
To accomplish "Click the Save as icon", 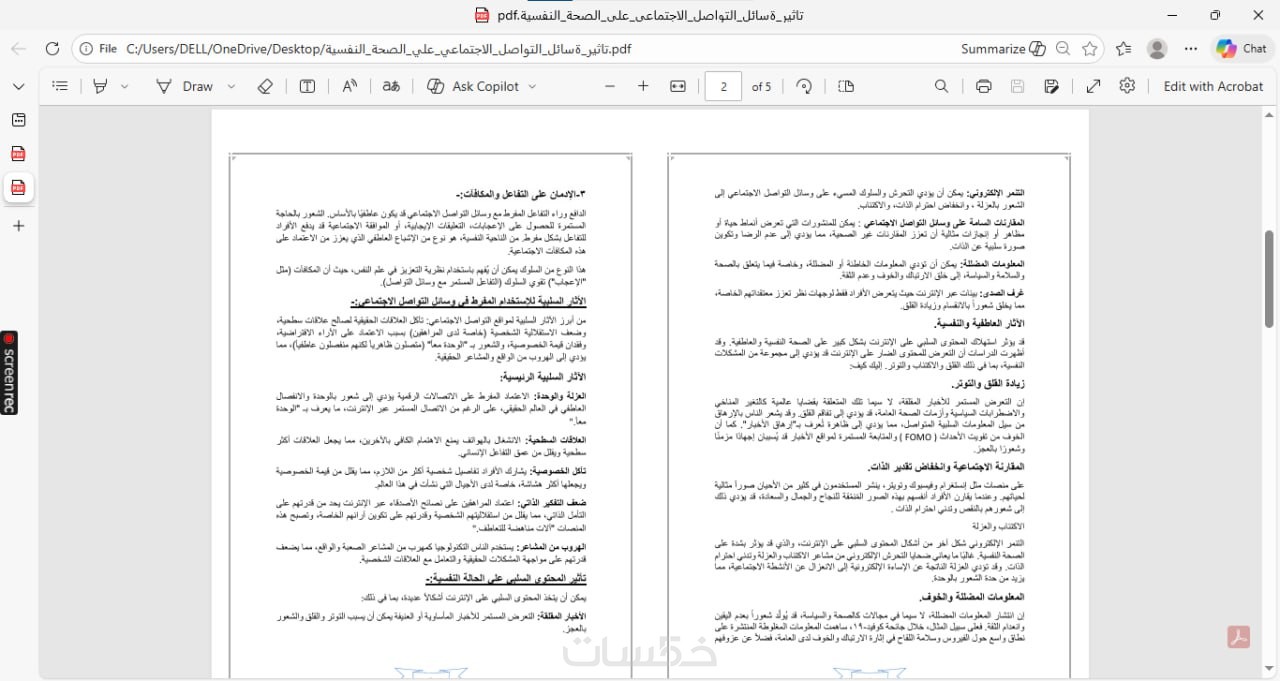I will pos(1051,86).
